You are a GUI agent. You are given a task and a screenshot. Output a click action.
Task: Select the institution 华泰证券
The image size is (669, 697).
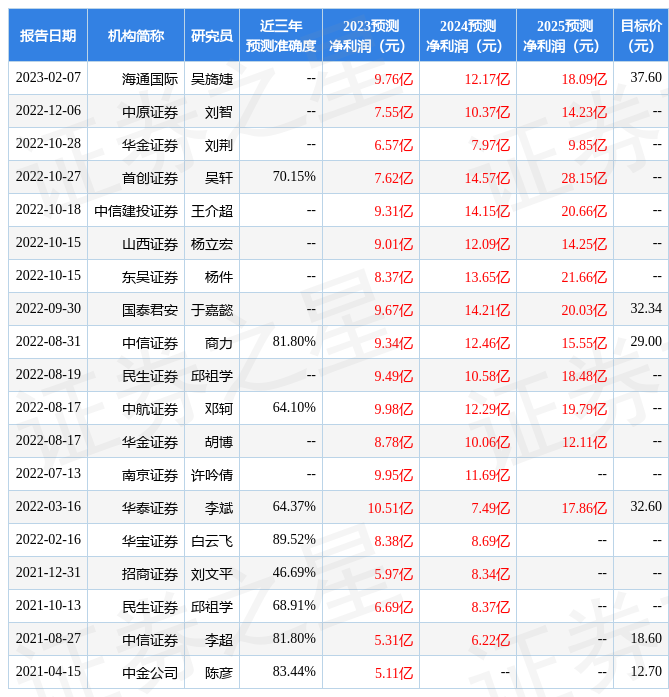pos(150,508)
